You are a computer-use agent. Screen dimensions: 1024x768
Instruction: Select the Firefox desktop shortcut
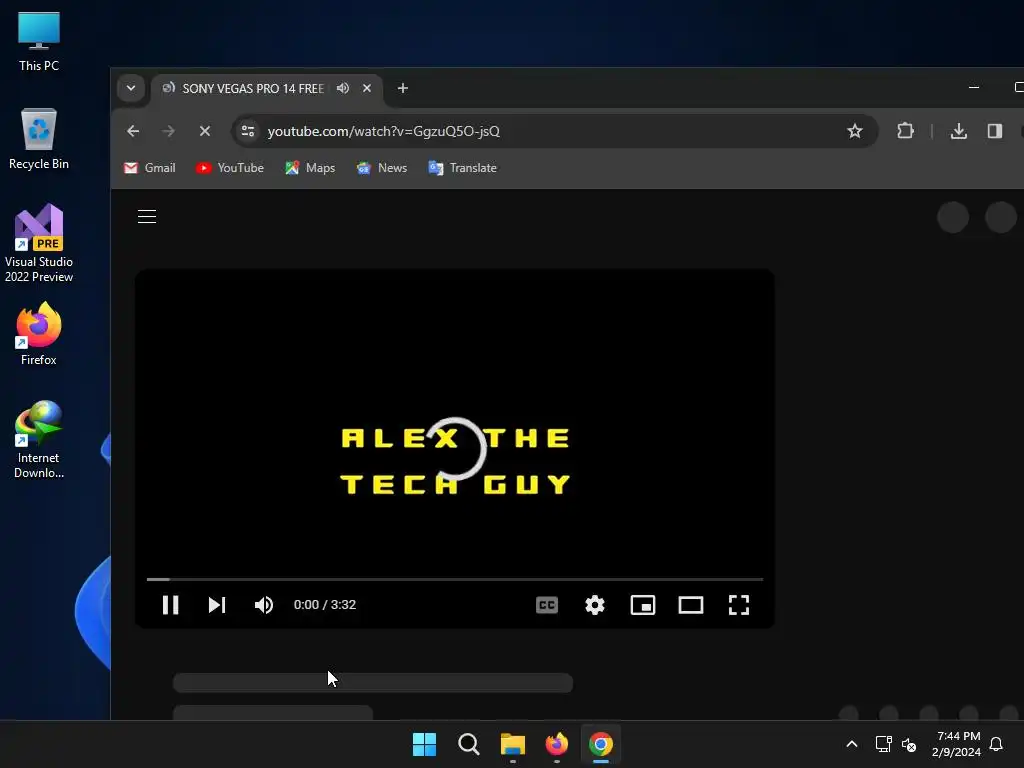tap(39, 334)
